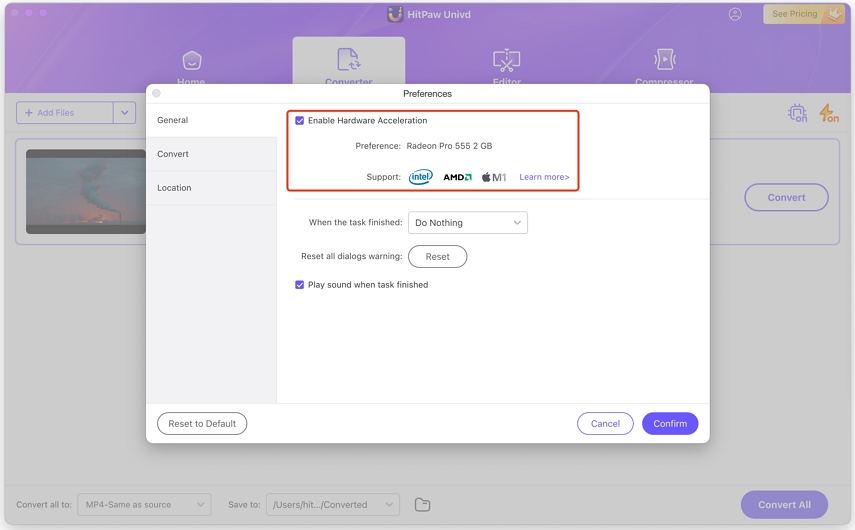Open the output folder icon
The height and width of the screenshot is (530, 855).
click(x=422, y=505)
